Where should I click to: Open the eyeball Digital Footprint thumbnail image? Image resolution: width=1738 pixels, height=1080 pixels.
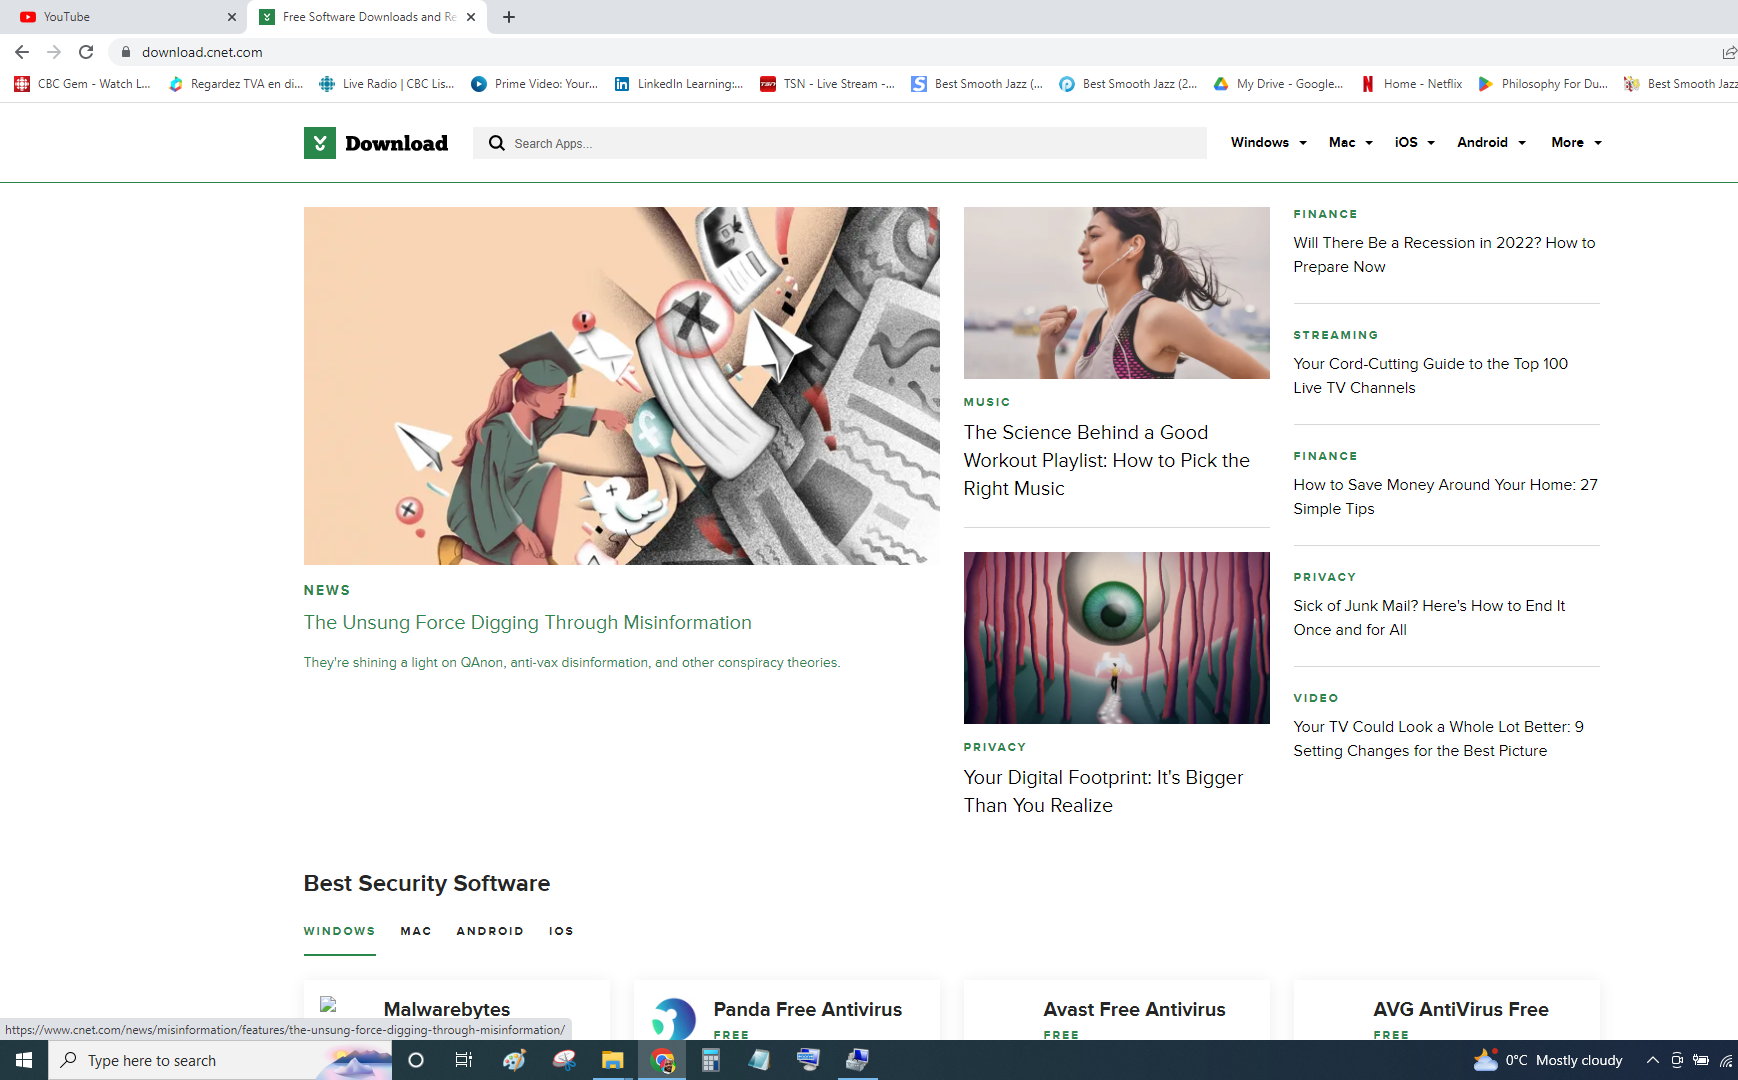point(1116,638)
